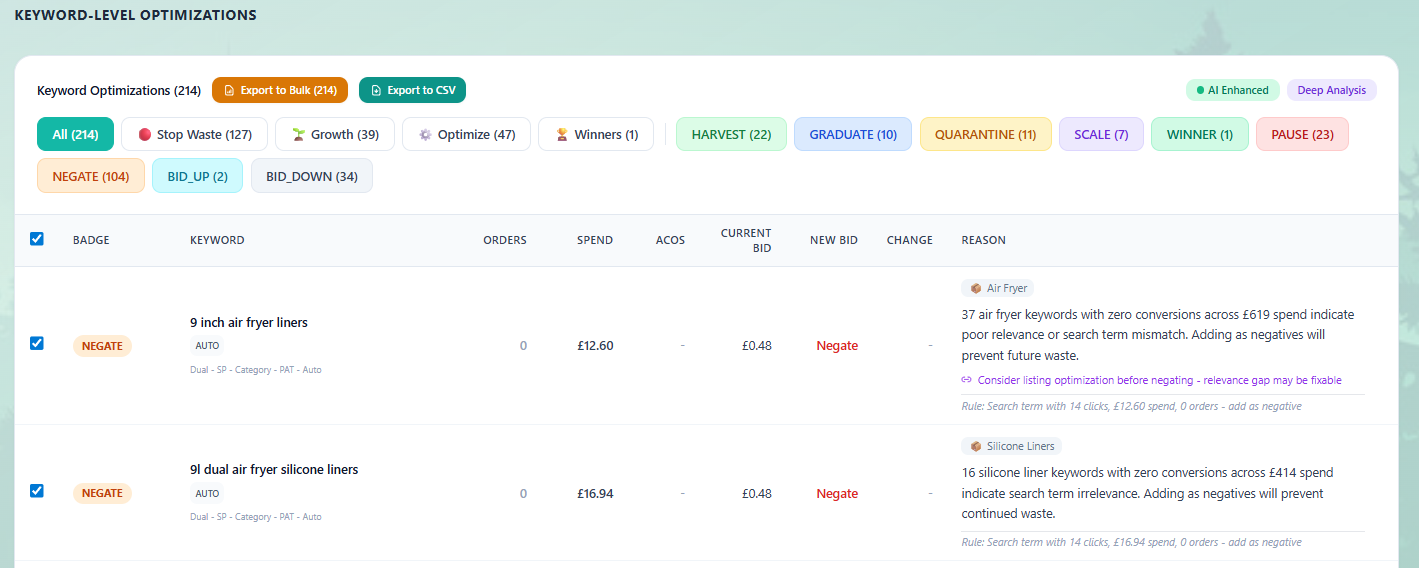Uncheck the 9l dual air fryer silicone liners row
The image size is (1419, 568).
coord(37,491)
